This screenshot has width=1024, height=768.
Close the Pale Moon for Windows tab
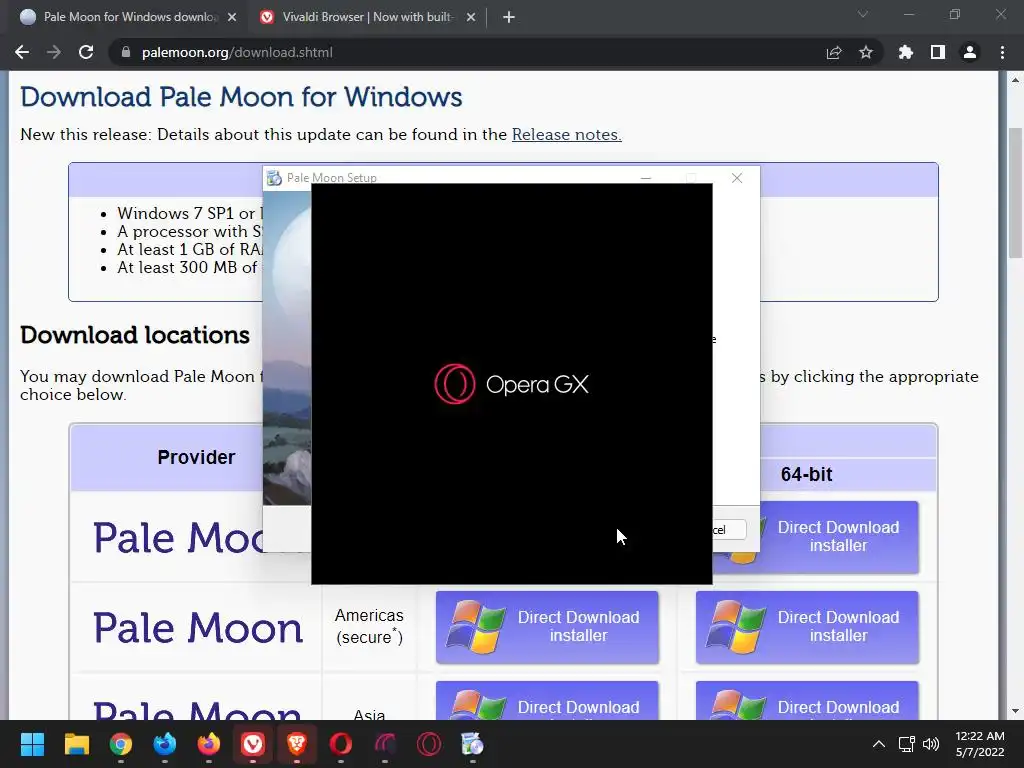pyautogui.click(x=232, y=17)
